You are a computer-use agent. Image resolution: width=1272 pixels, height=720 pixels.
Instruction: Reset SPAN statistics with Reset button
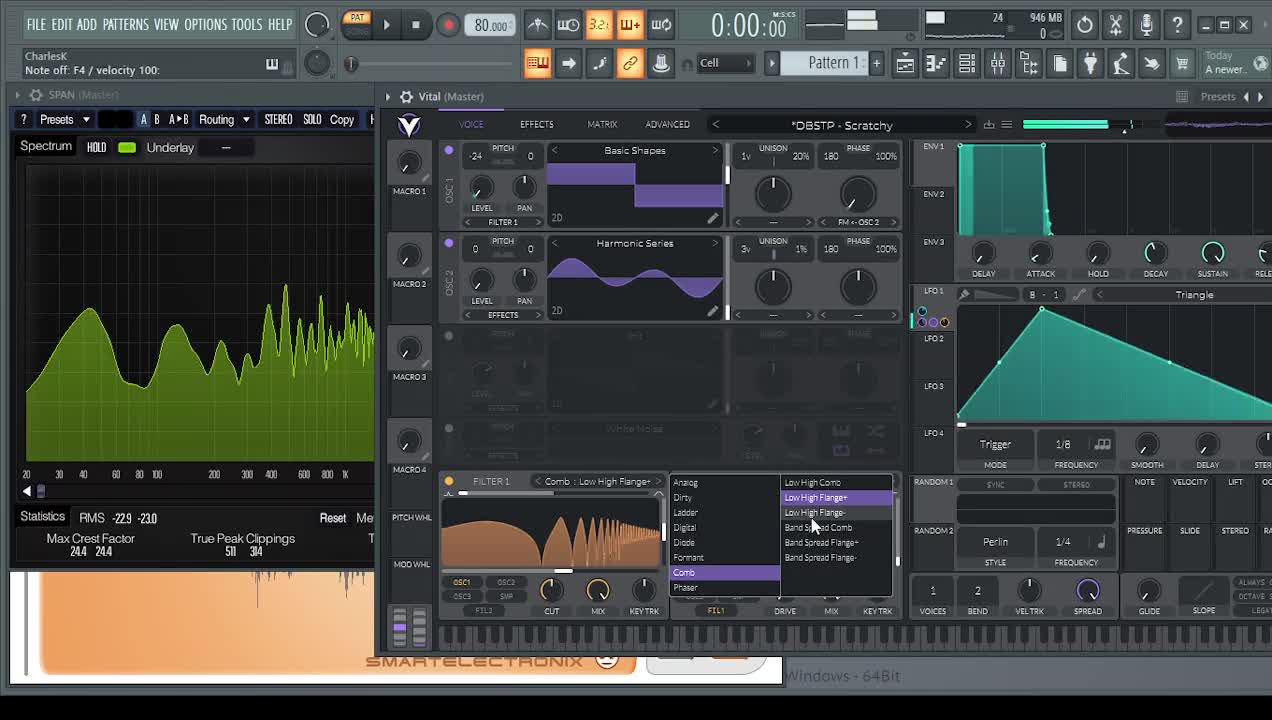[333, 518]
